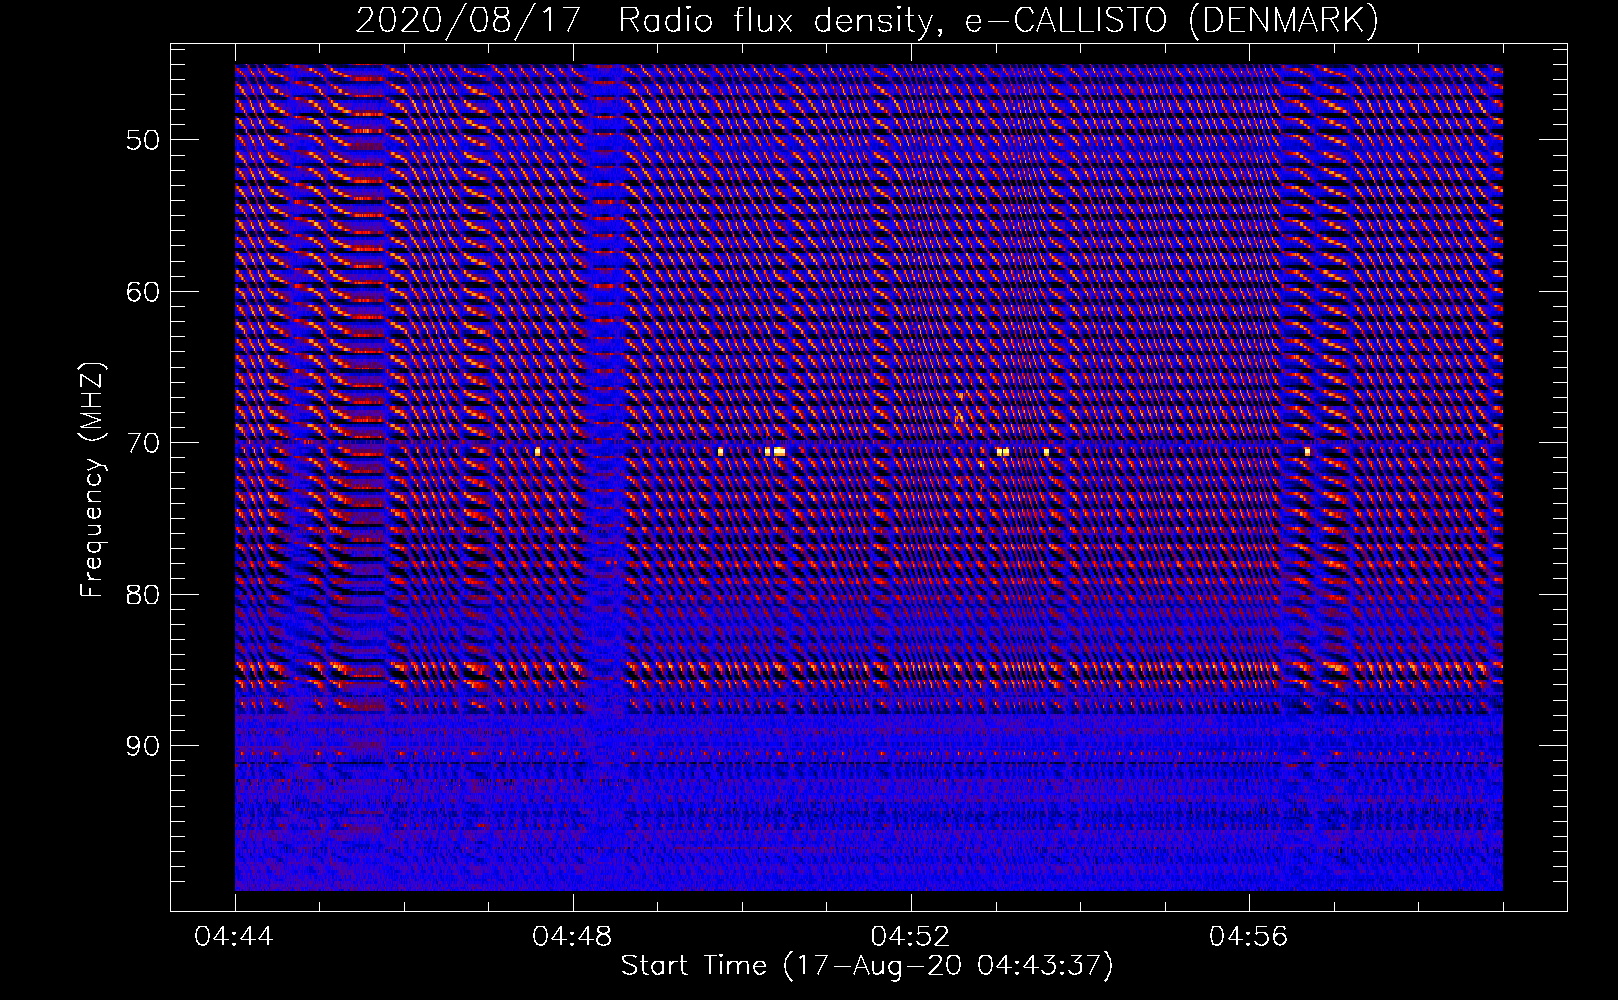Image resolution: width=1618 pixels, height=1000 pixels.
Task: Click the 50 frequency tick label
Action: (141, 139)
